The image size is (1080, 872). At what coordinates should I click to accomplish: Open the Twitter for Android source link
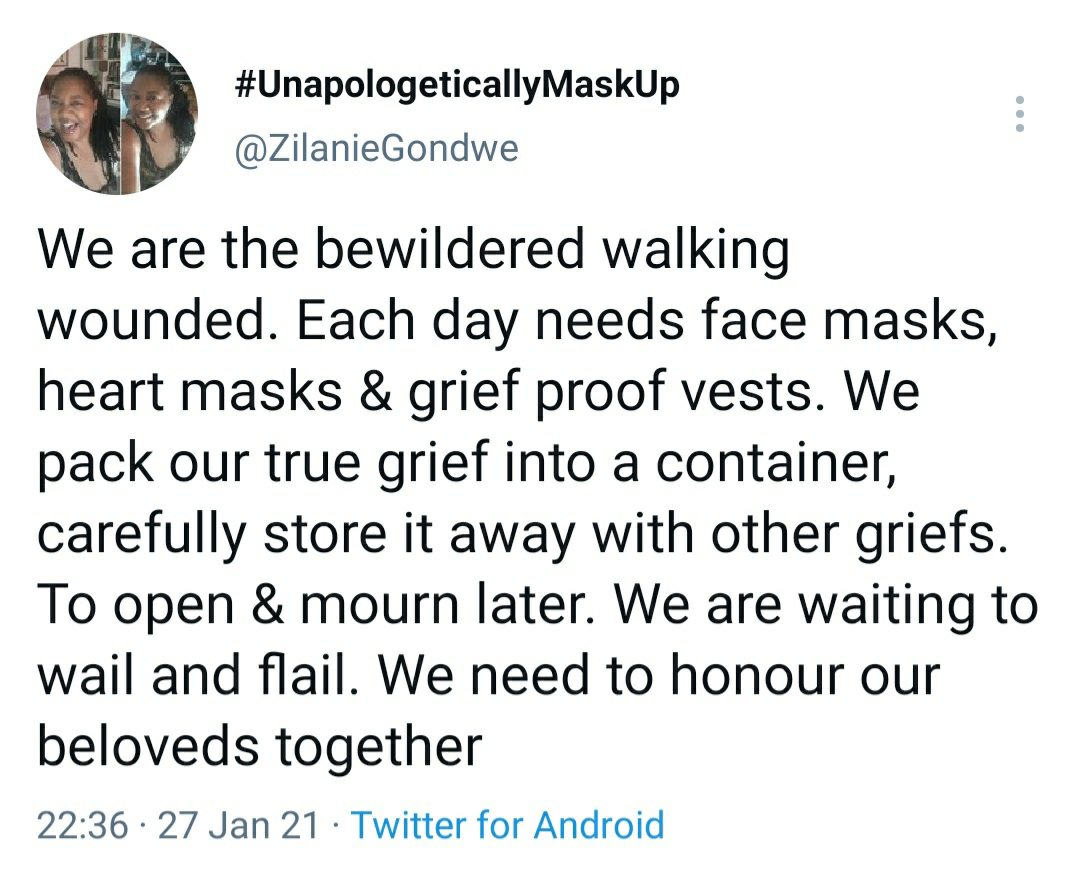(508, 825)
